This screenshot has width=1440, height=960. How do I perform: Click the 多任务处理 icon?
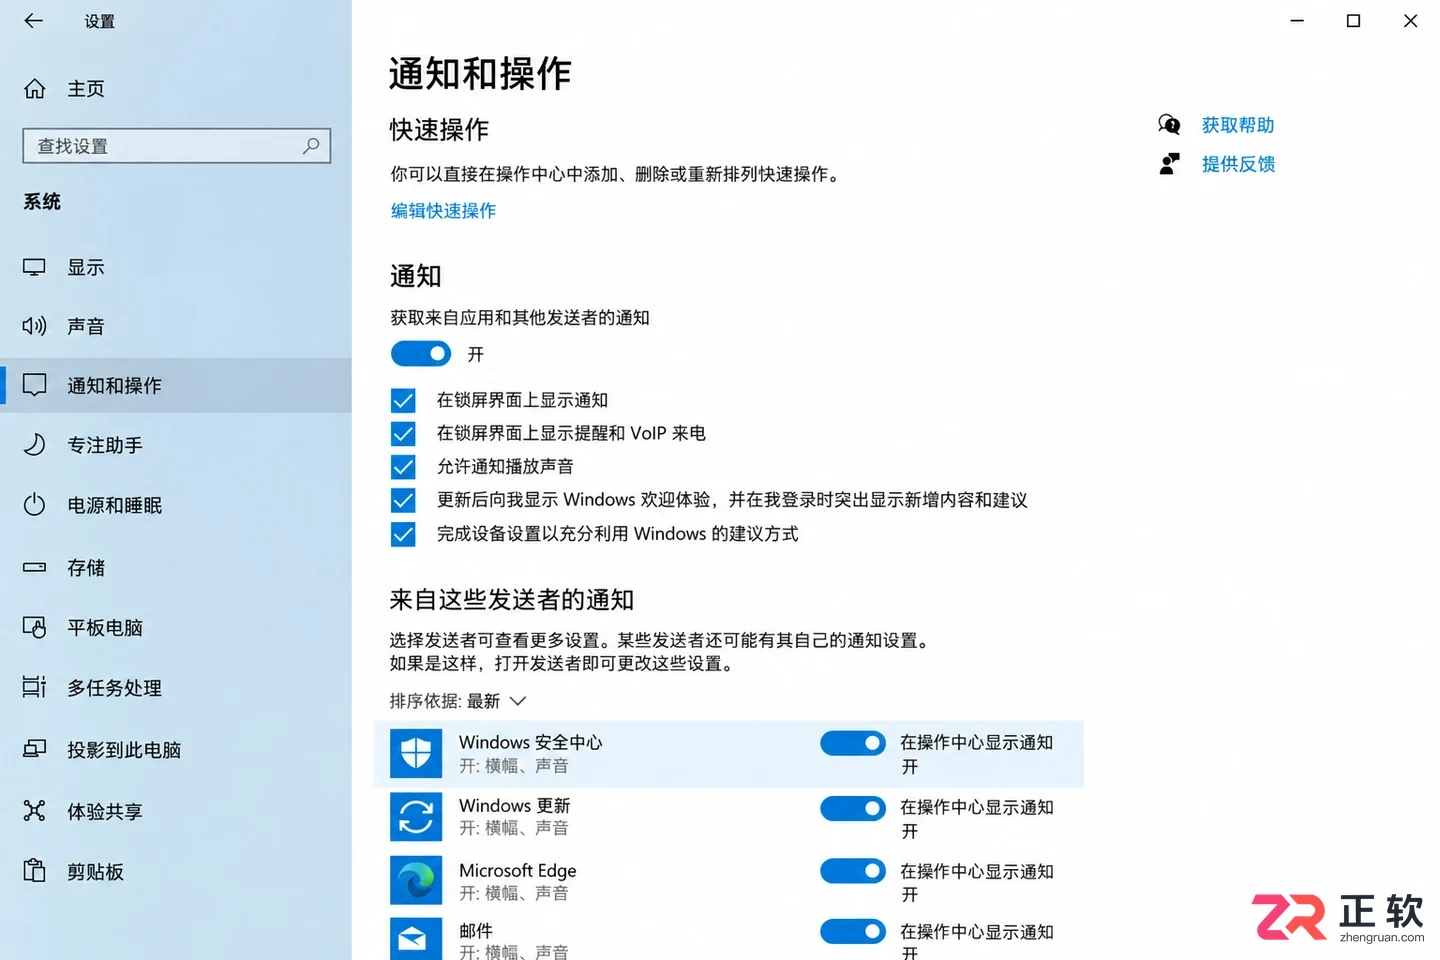[35, 687]
